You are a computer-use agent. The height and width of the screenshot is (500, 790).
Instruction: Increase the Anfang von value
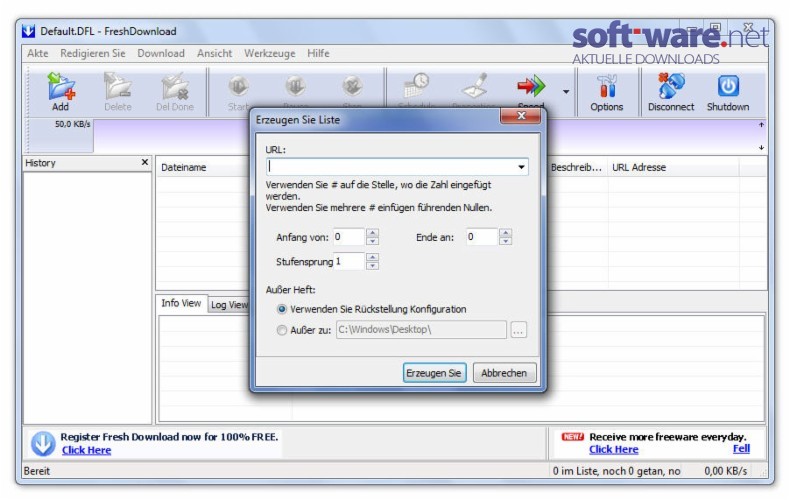point(372,232)
